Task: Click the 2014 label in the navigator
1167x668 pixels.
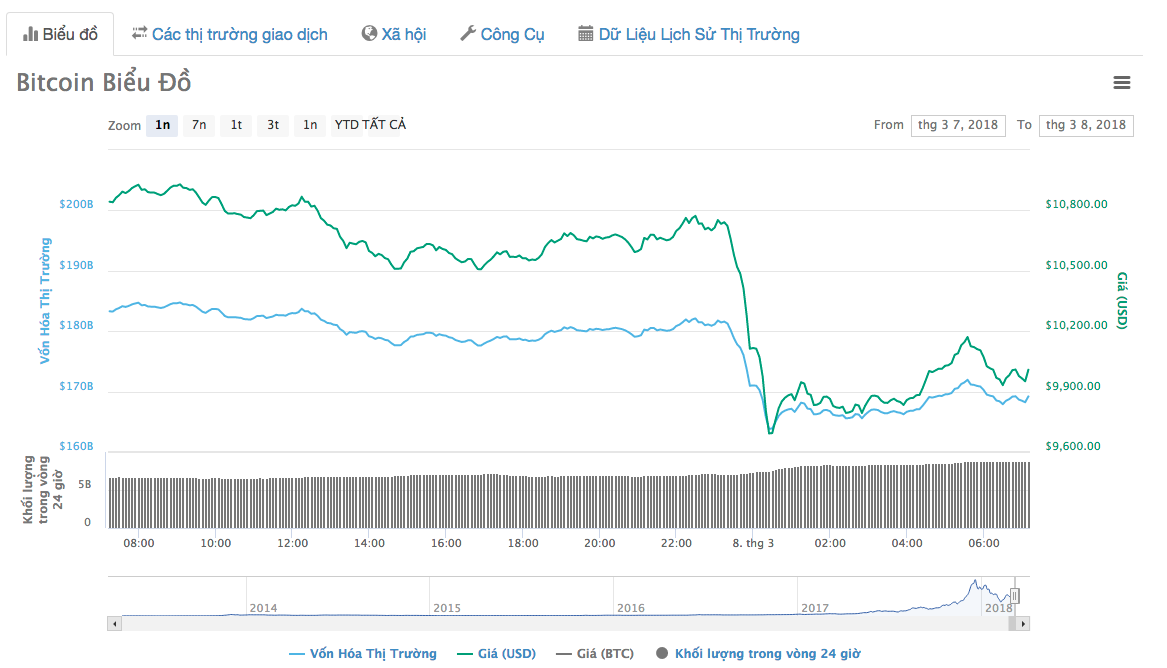Action: [x=263, y=608]
